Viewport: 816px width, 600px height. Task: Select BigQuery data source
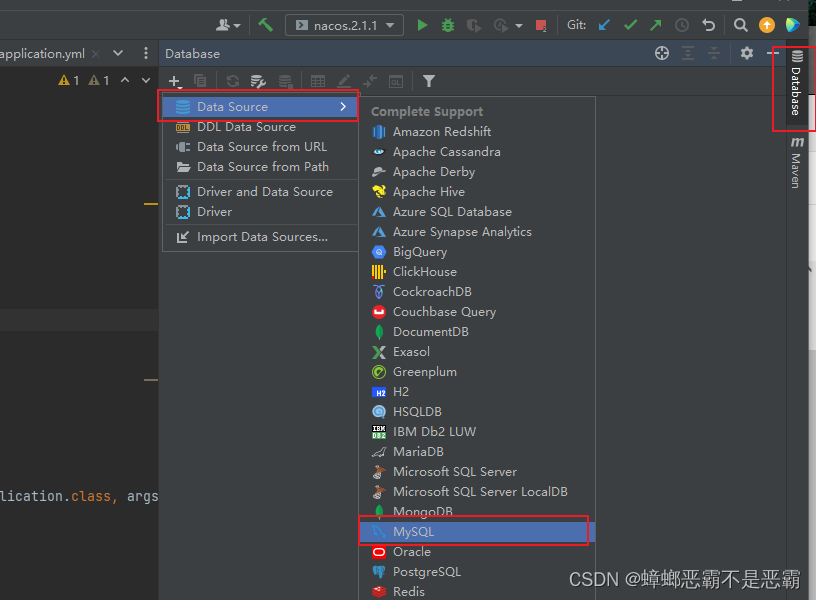tap(477, 252)
